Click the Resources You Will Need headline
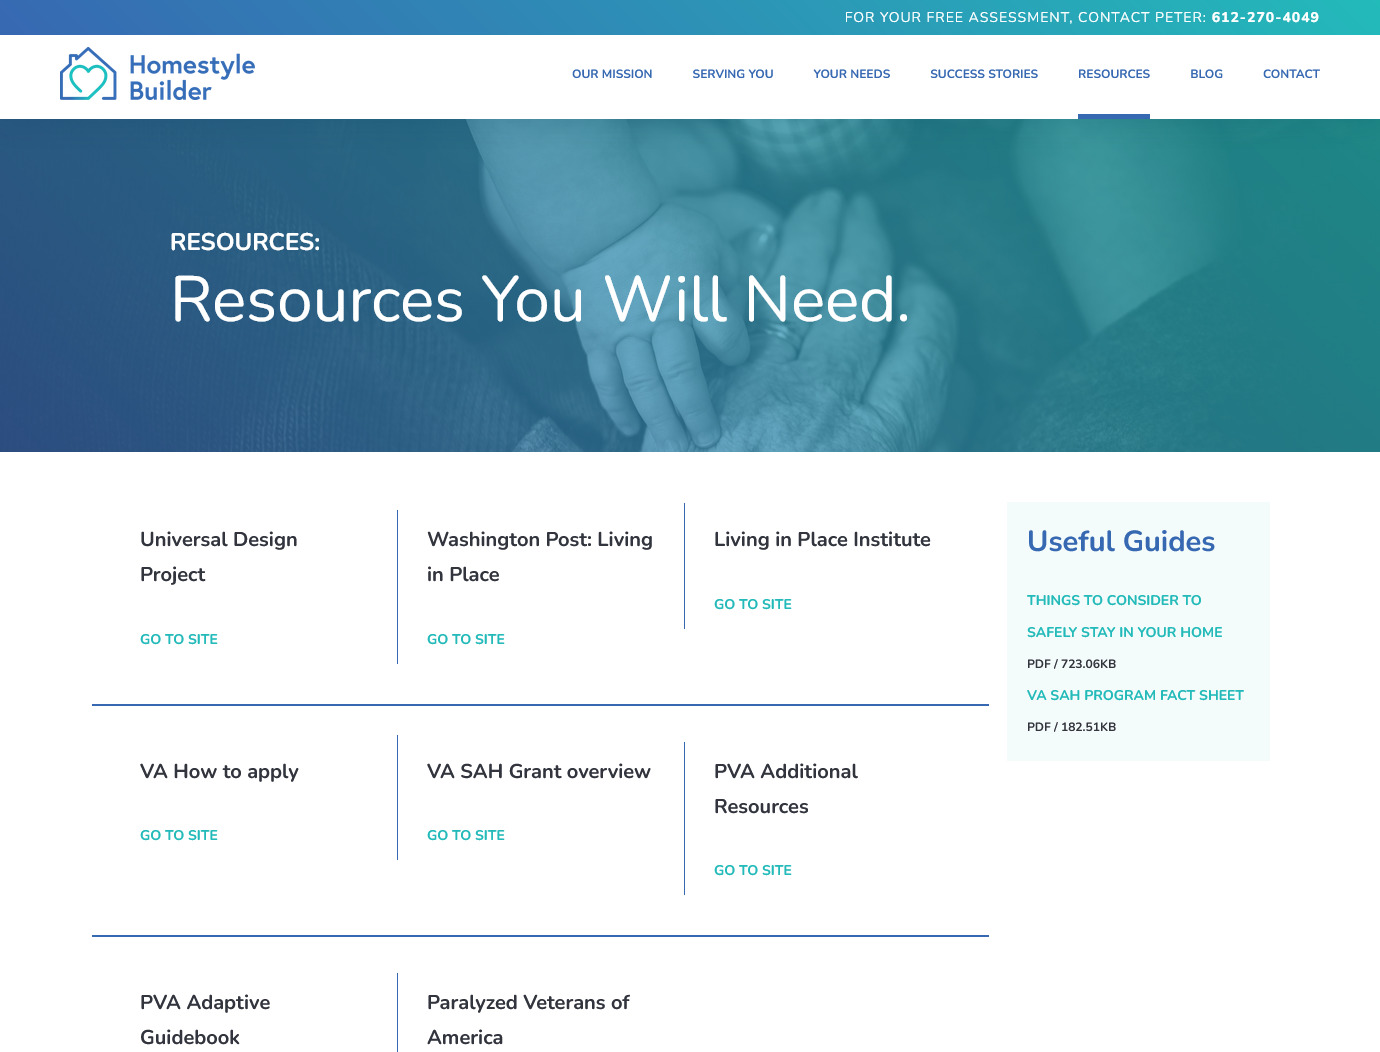1380x1052 pixels. 540,299
